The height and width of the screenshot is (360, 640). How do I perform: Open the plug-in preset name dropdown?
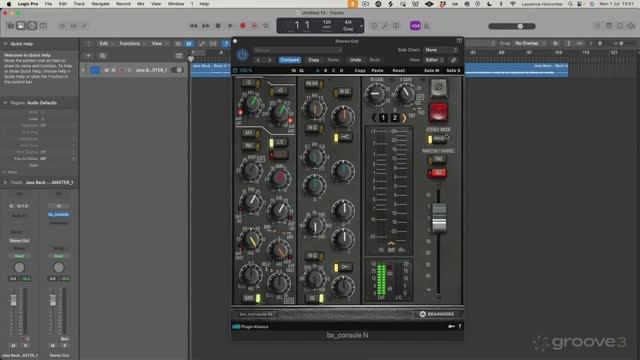tap(297, 50)
